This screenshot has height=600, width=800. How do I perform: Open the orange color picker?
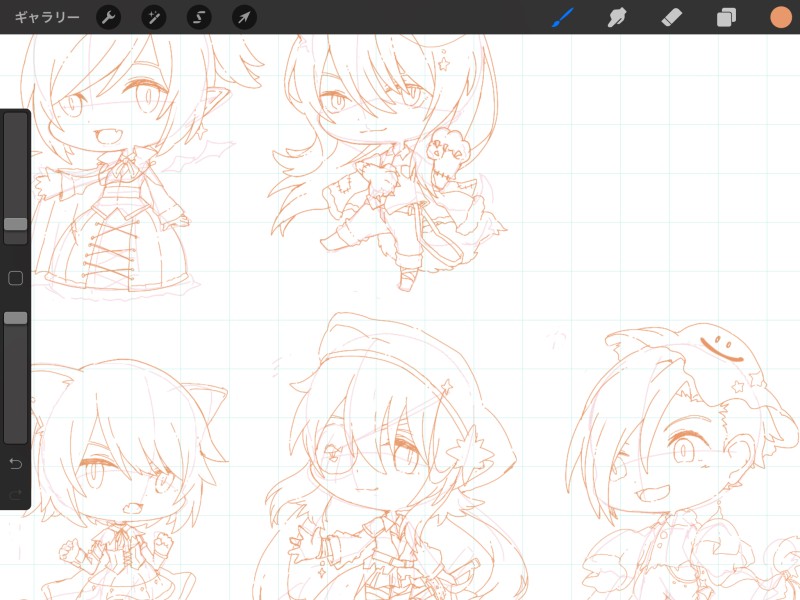(x=781, y=17)
